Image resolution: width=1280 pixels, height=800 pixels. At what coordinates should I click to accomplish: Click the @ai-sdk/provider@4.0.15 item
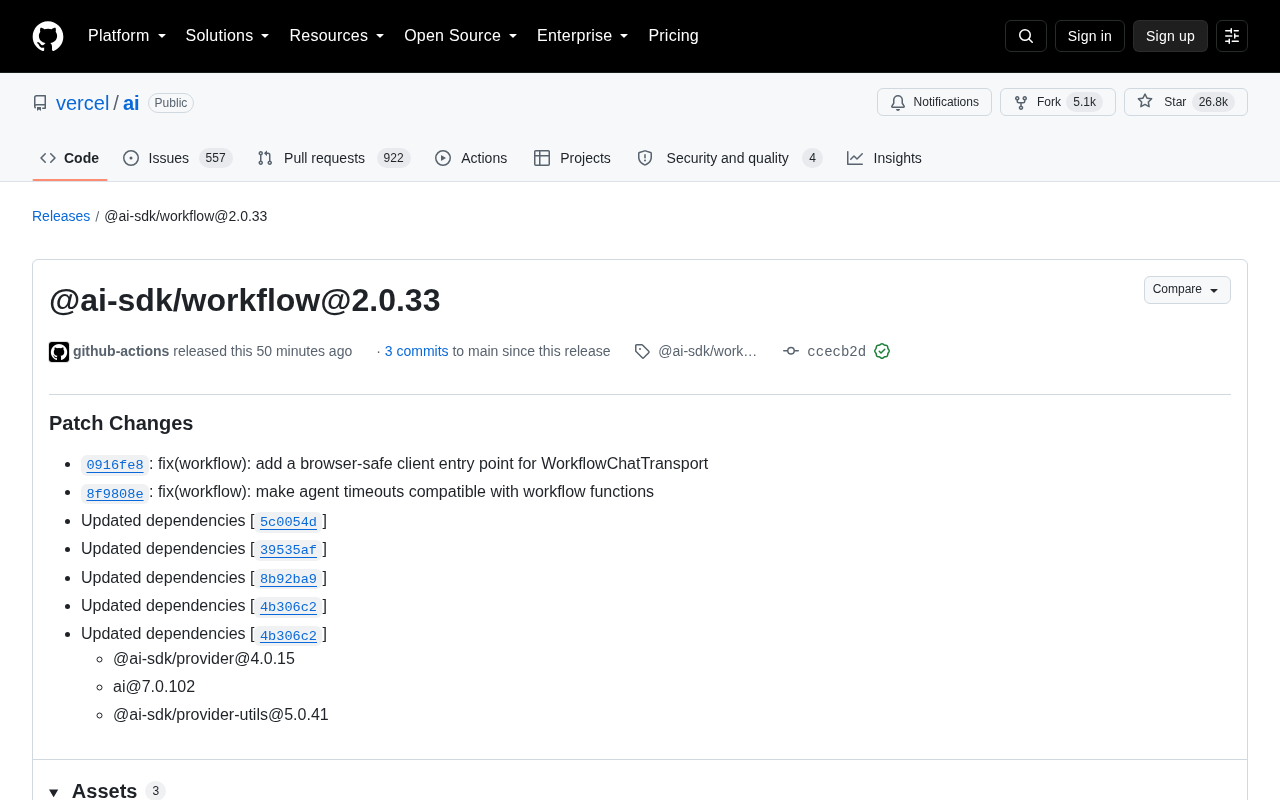click(x=204, y=658)
